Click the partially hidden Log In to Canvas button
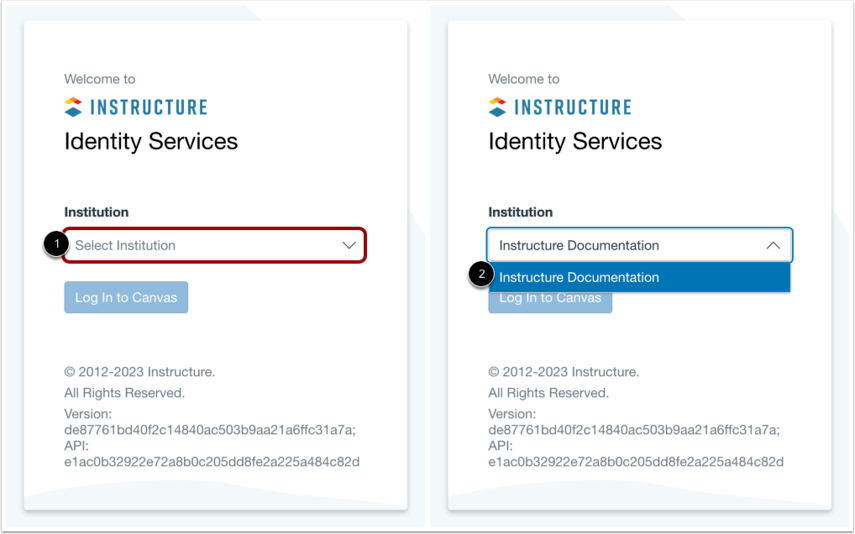The width and height of the screenshot is (855, 534). tap(550, 302)
